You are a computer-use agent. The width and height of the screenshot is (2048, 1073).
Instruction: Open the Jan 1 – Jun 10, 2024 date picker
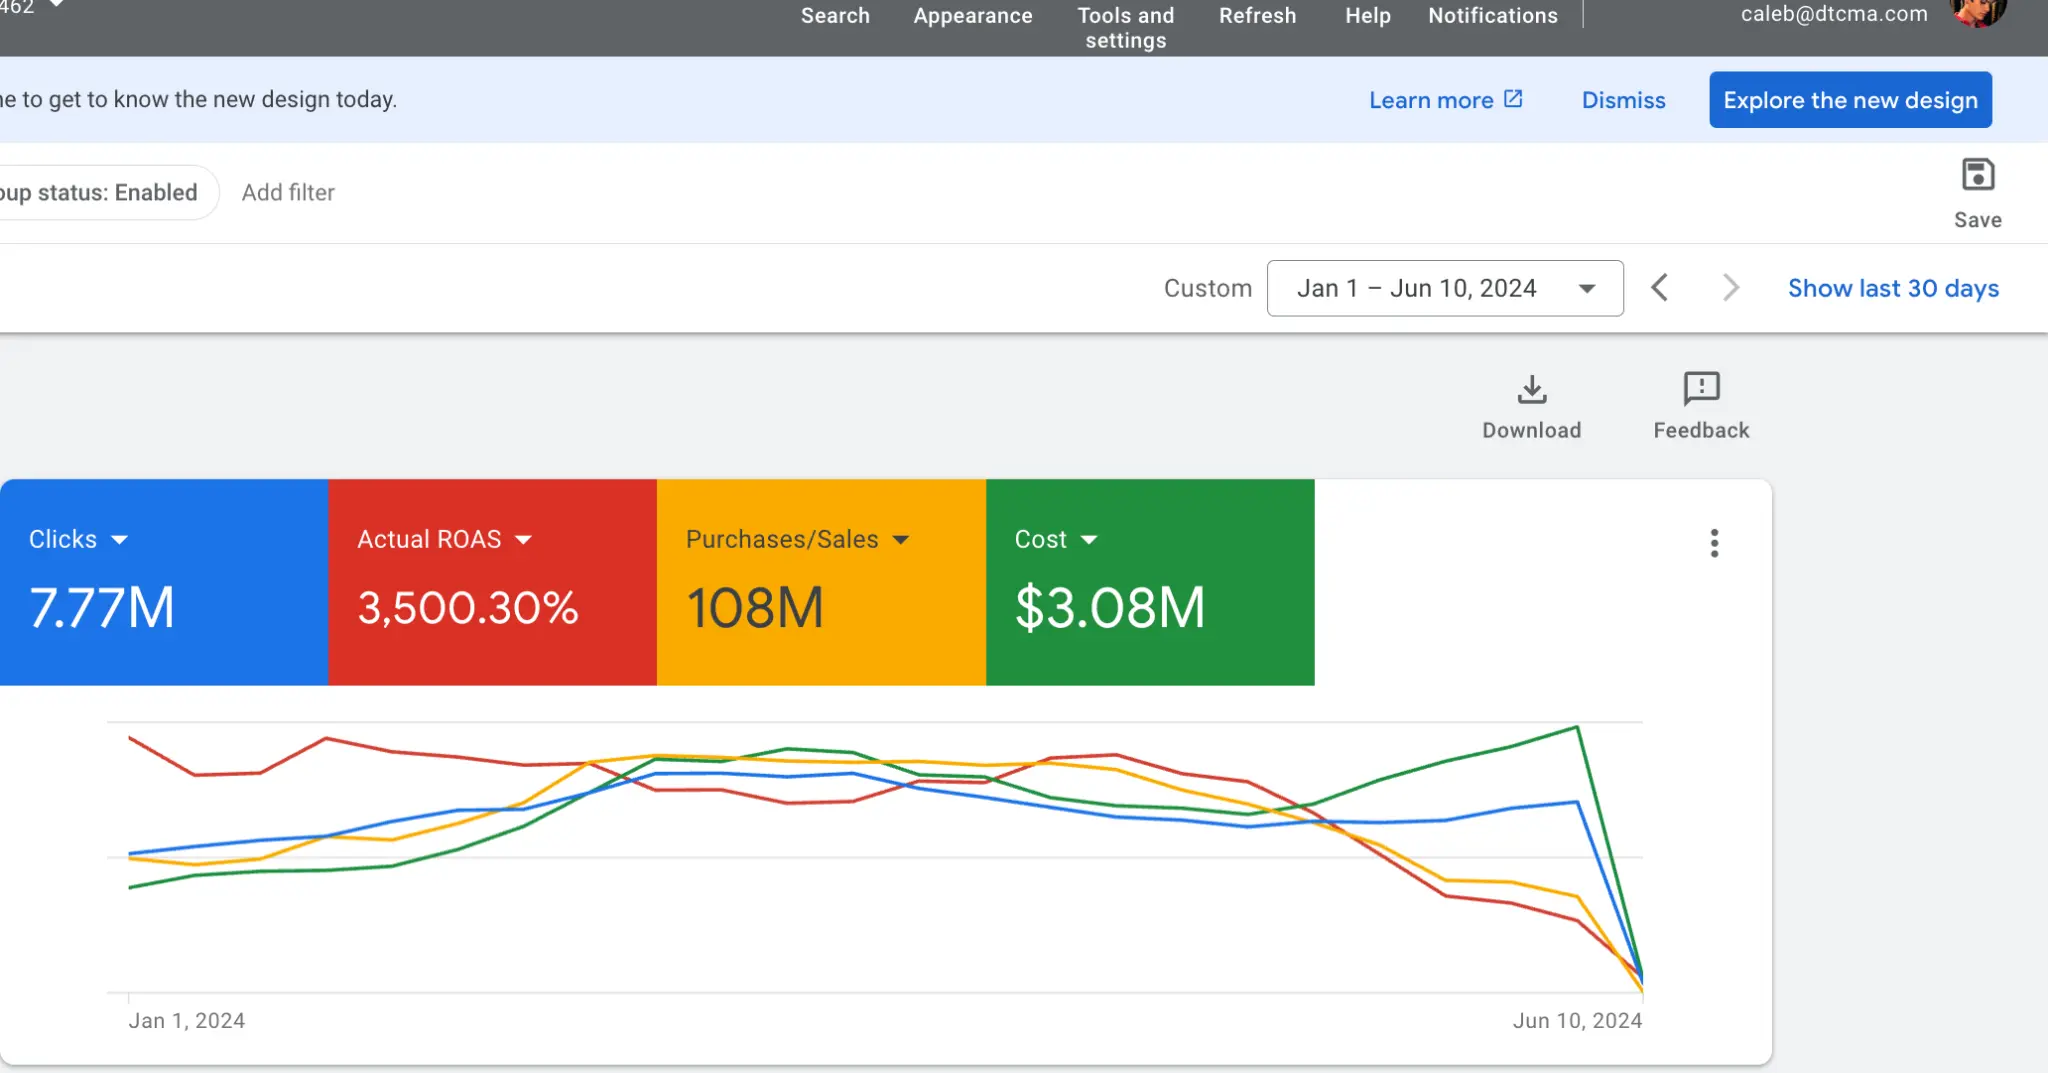(1444, 288)
